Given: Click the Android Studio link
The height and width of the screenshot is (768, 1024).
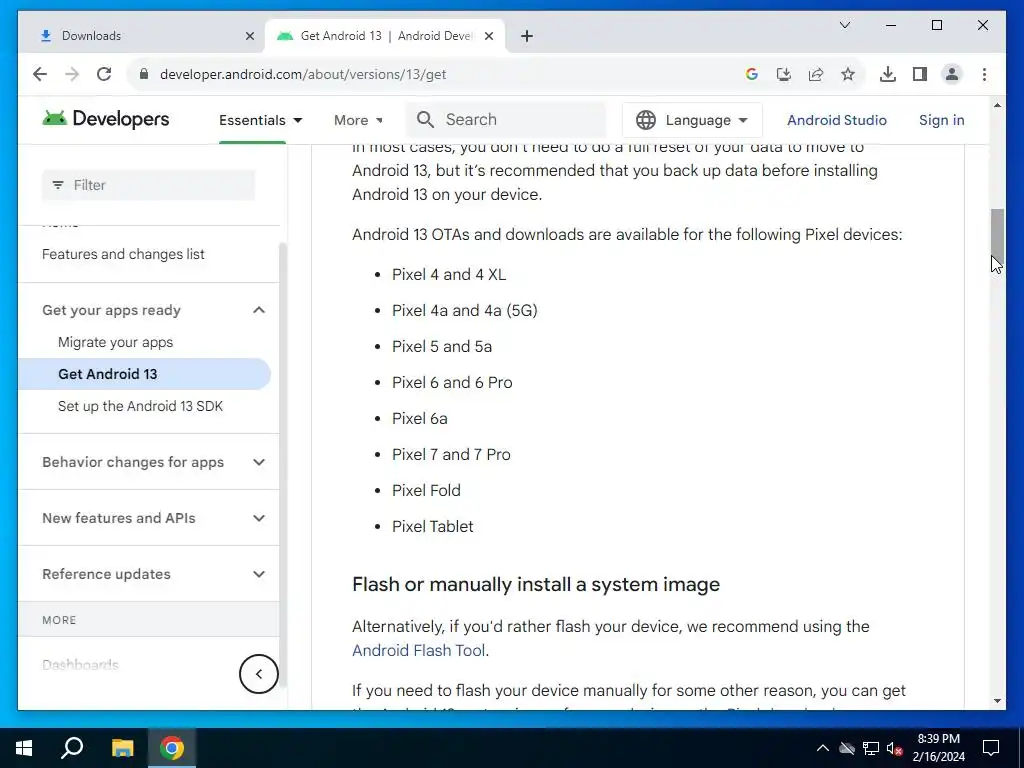Looking at the screenshot, I should click(x=837, y=120).
